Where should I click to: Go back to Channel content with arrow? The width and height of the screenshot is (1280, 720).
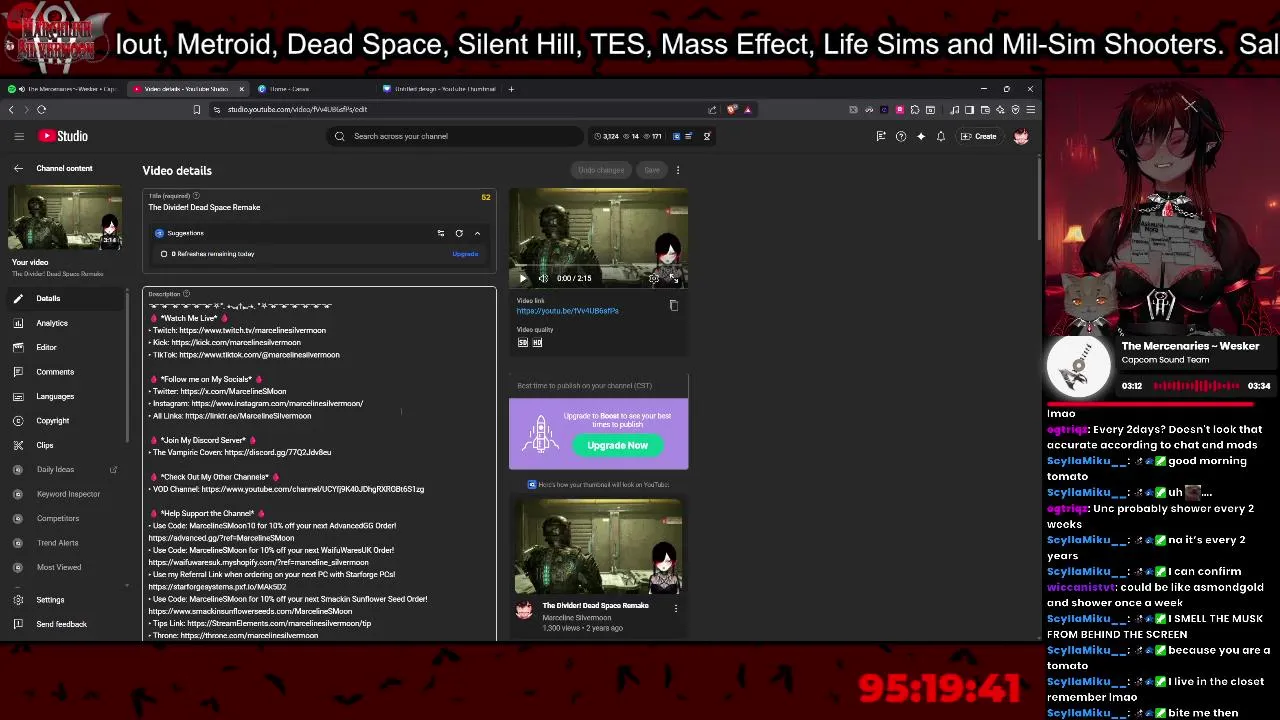(x=18, y=168)
